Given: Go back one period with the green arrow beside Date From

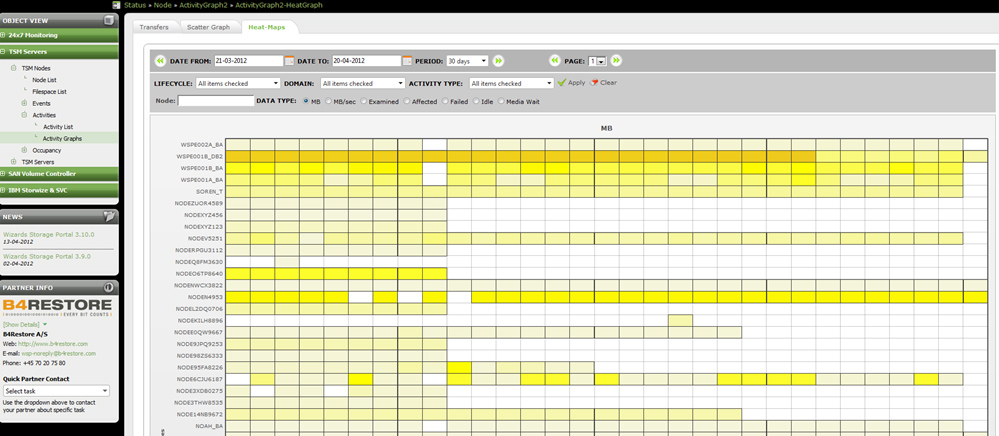Looking at the screenshot, I should coord(161,61).
